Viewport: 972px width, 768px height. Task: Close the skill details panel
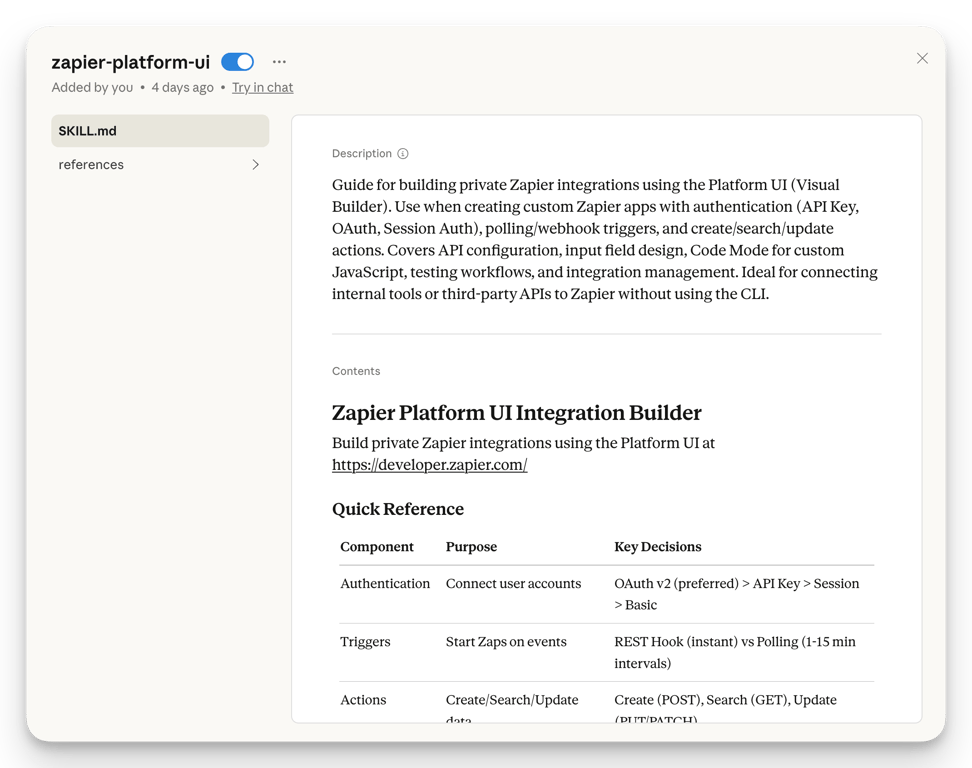click(922, 58)
